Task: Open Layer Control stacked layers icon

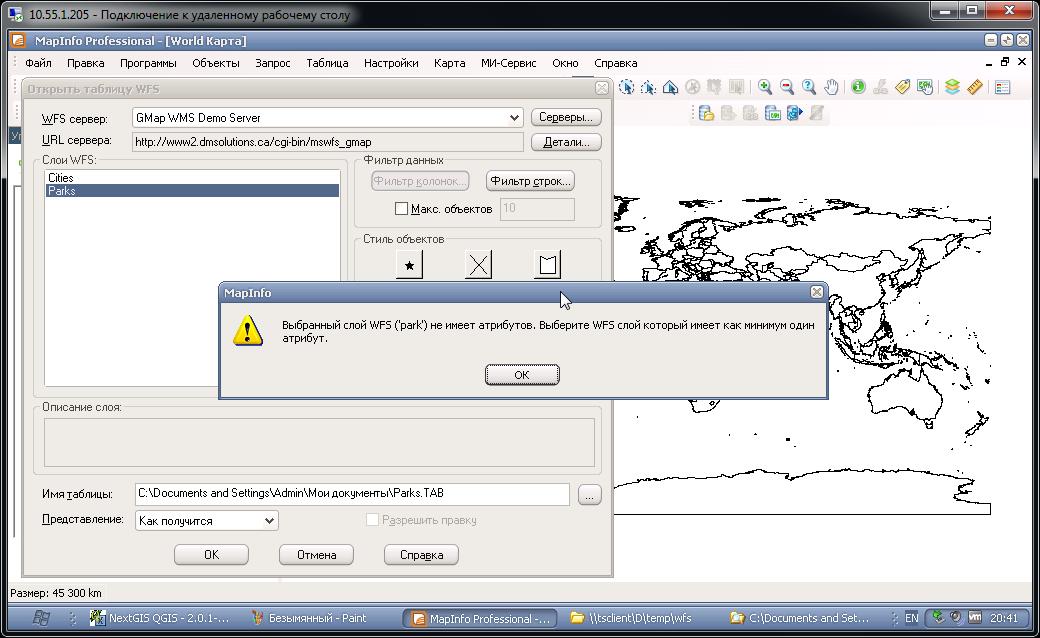Action: 952,87
